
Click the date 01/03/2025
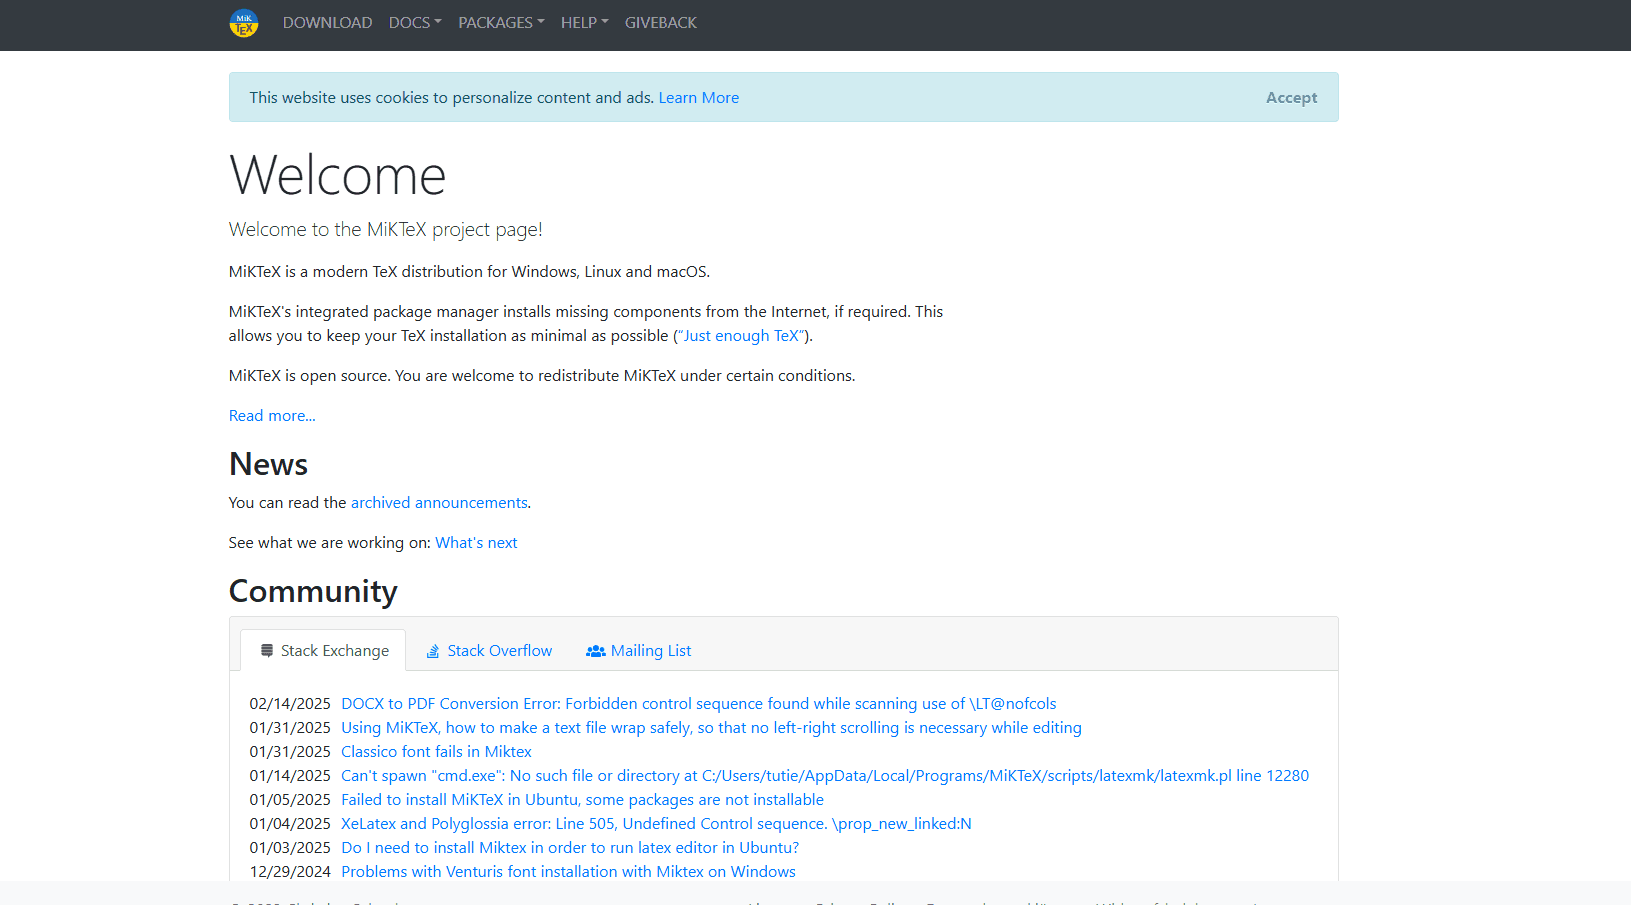290,848
